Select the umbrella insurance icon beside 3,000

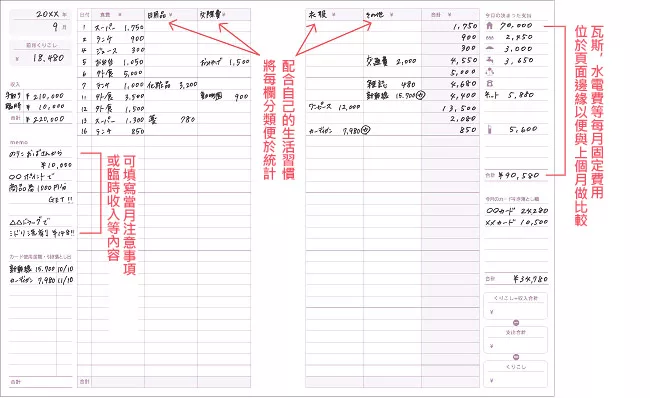point(490,49)
